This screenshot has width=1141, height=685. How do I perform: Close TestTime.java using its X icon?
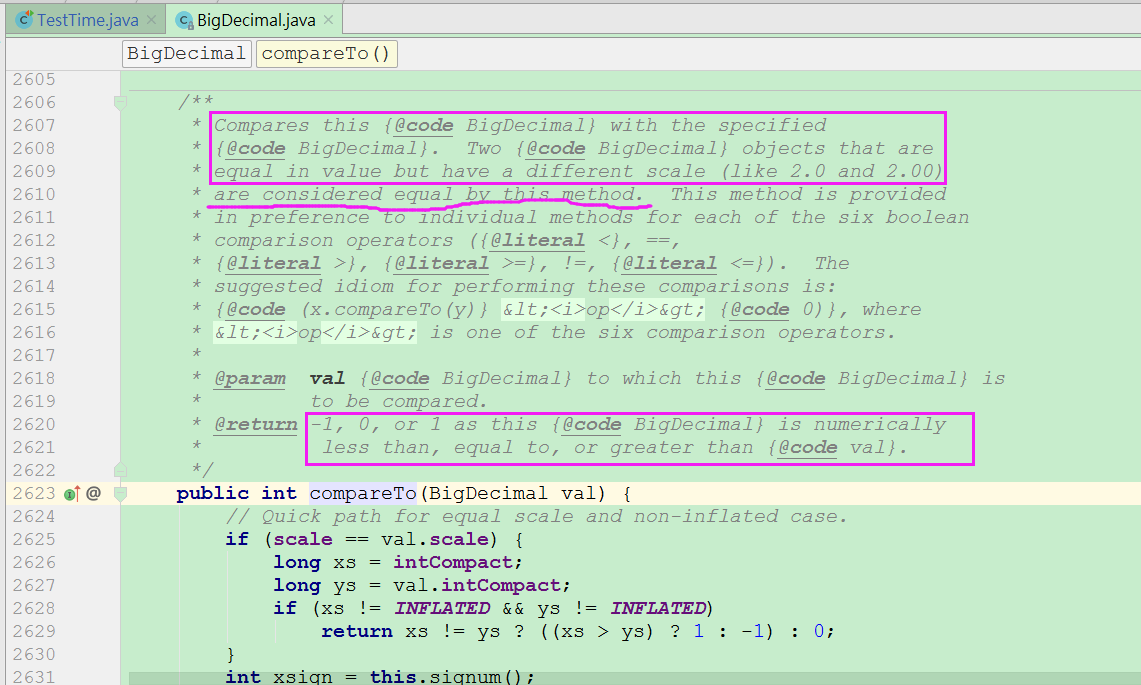point(152,17)
